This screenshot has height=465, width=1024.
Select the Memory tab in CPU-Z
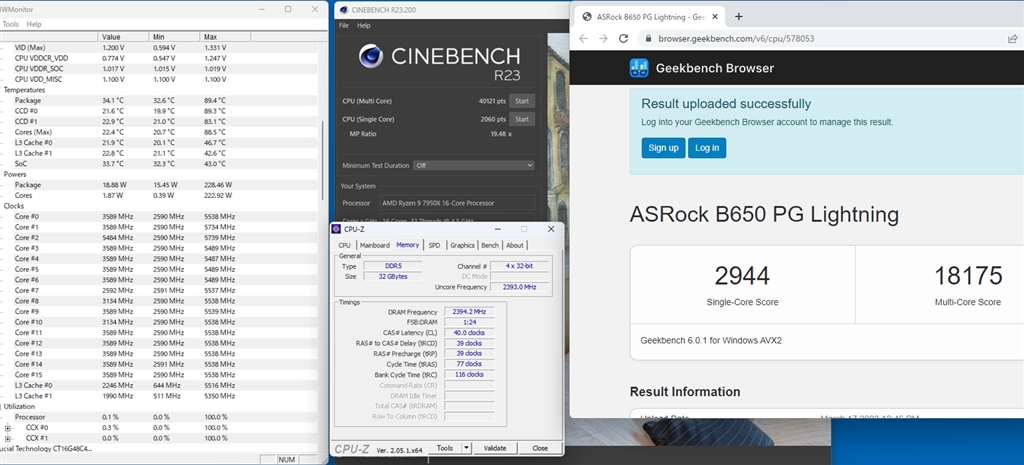[x=408, y=244]
